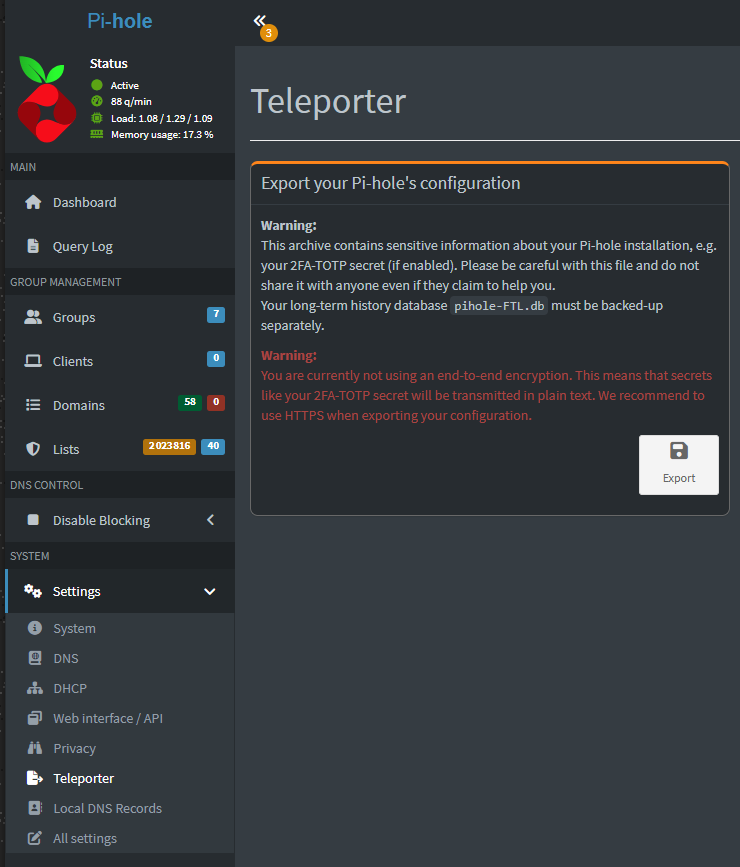Collapse the Settings submenu chevron
The height and width of the screenshot is (867, 740).
(x=210, y=591)
